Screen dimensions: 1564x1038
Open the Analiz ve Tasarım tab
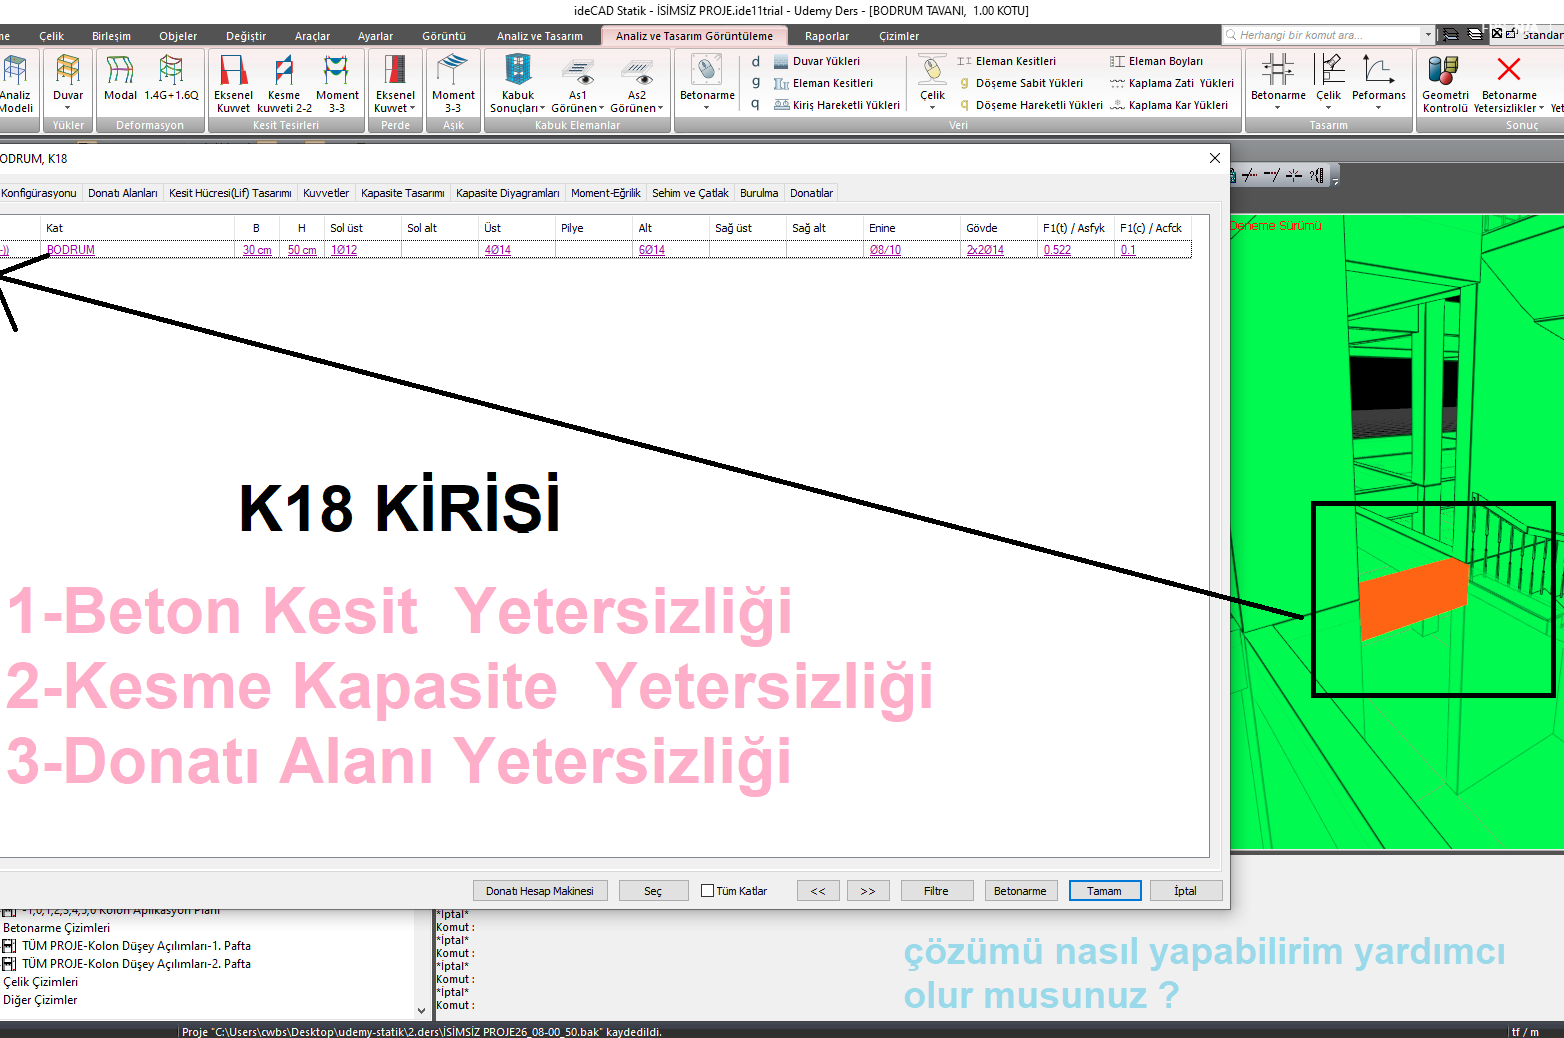coord(540,36)
